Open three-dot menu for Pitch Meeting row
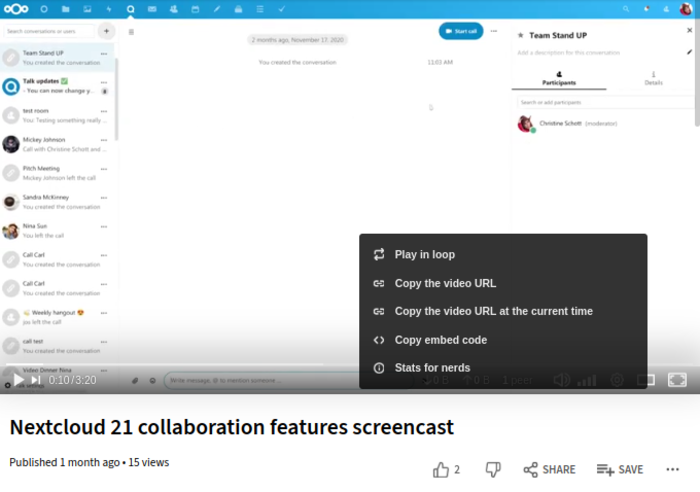The height and width of the screenshot is (492, 700). point(104,169)
